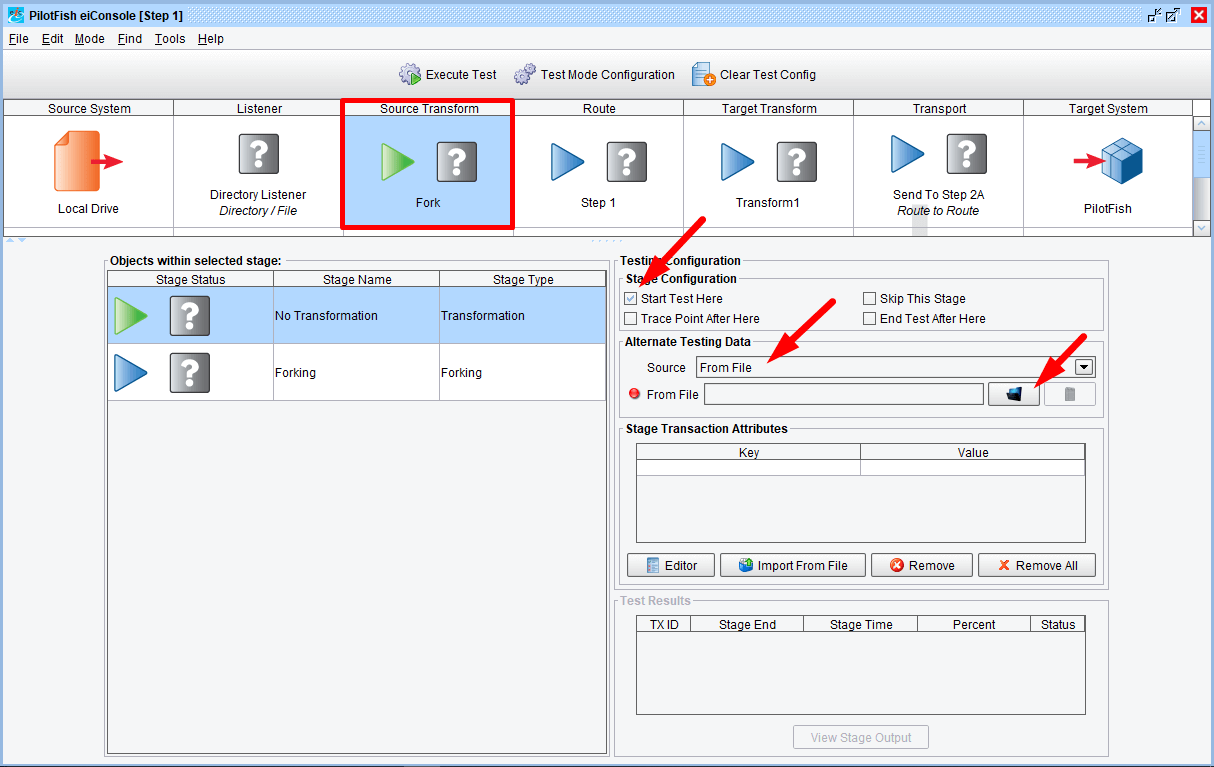Click the Stage Name column header
1214x767 pixels.
[357, 279]
